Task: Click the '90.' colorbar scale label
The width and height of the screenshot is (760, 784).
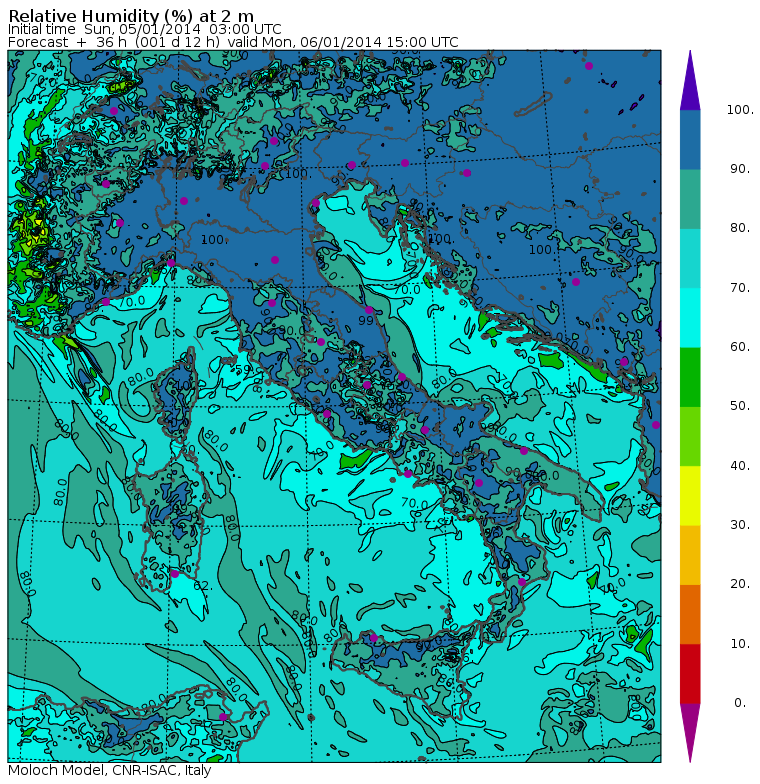Action: click(x=740, y=169)
